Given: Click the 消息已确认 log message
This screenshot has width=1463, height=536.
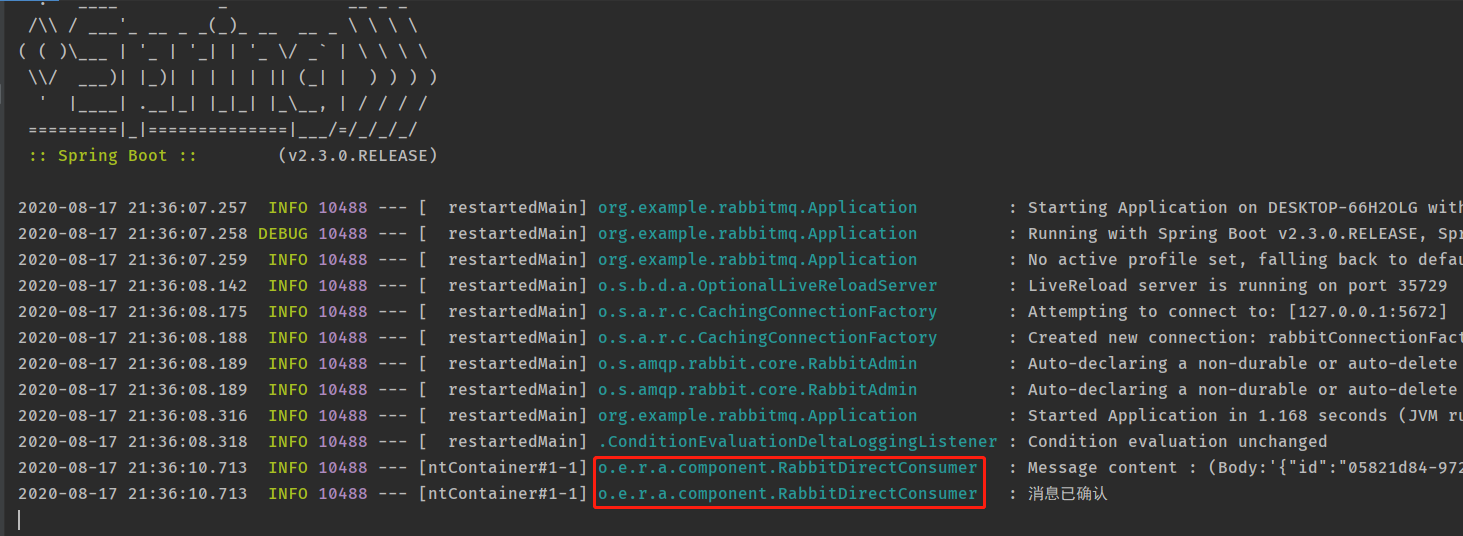Looking at the screenshot, I should [1068, 494].
